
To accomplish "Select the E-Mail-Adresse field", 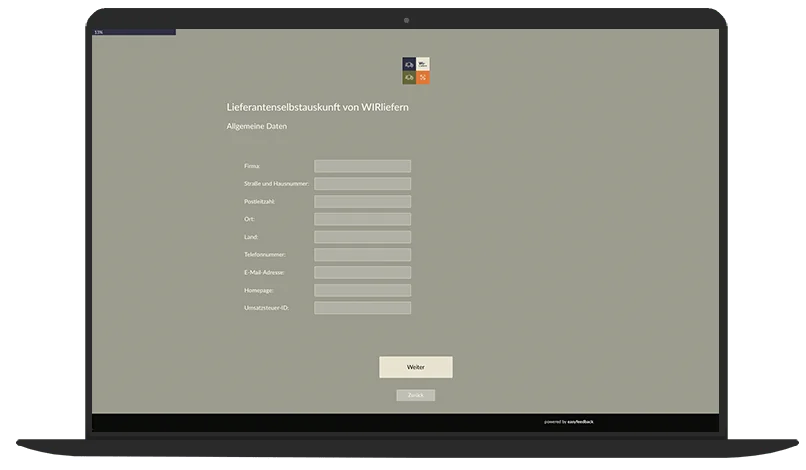I will (x=362, y=272).
